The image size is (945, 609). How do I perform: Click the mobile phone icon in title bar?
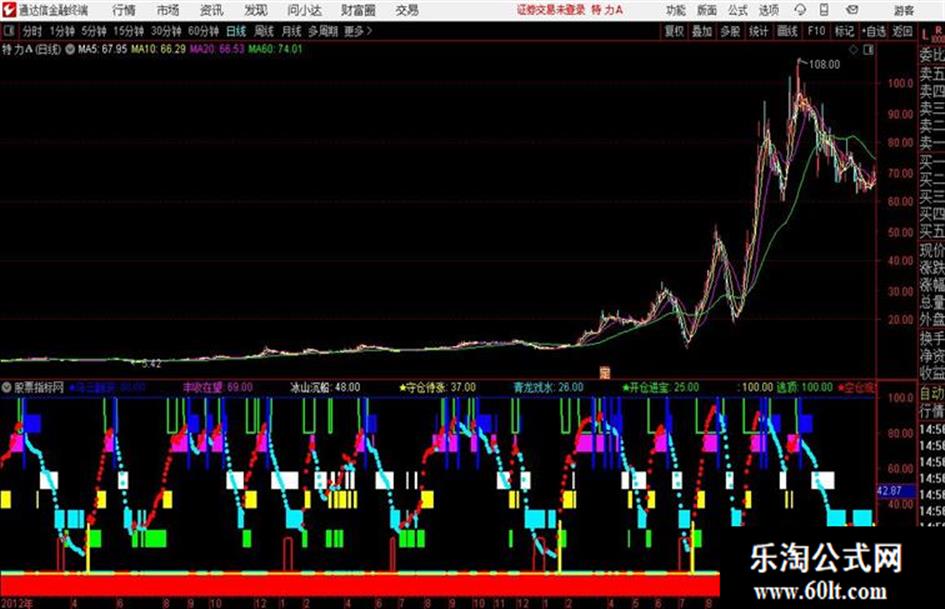click(x=824, y=10)
